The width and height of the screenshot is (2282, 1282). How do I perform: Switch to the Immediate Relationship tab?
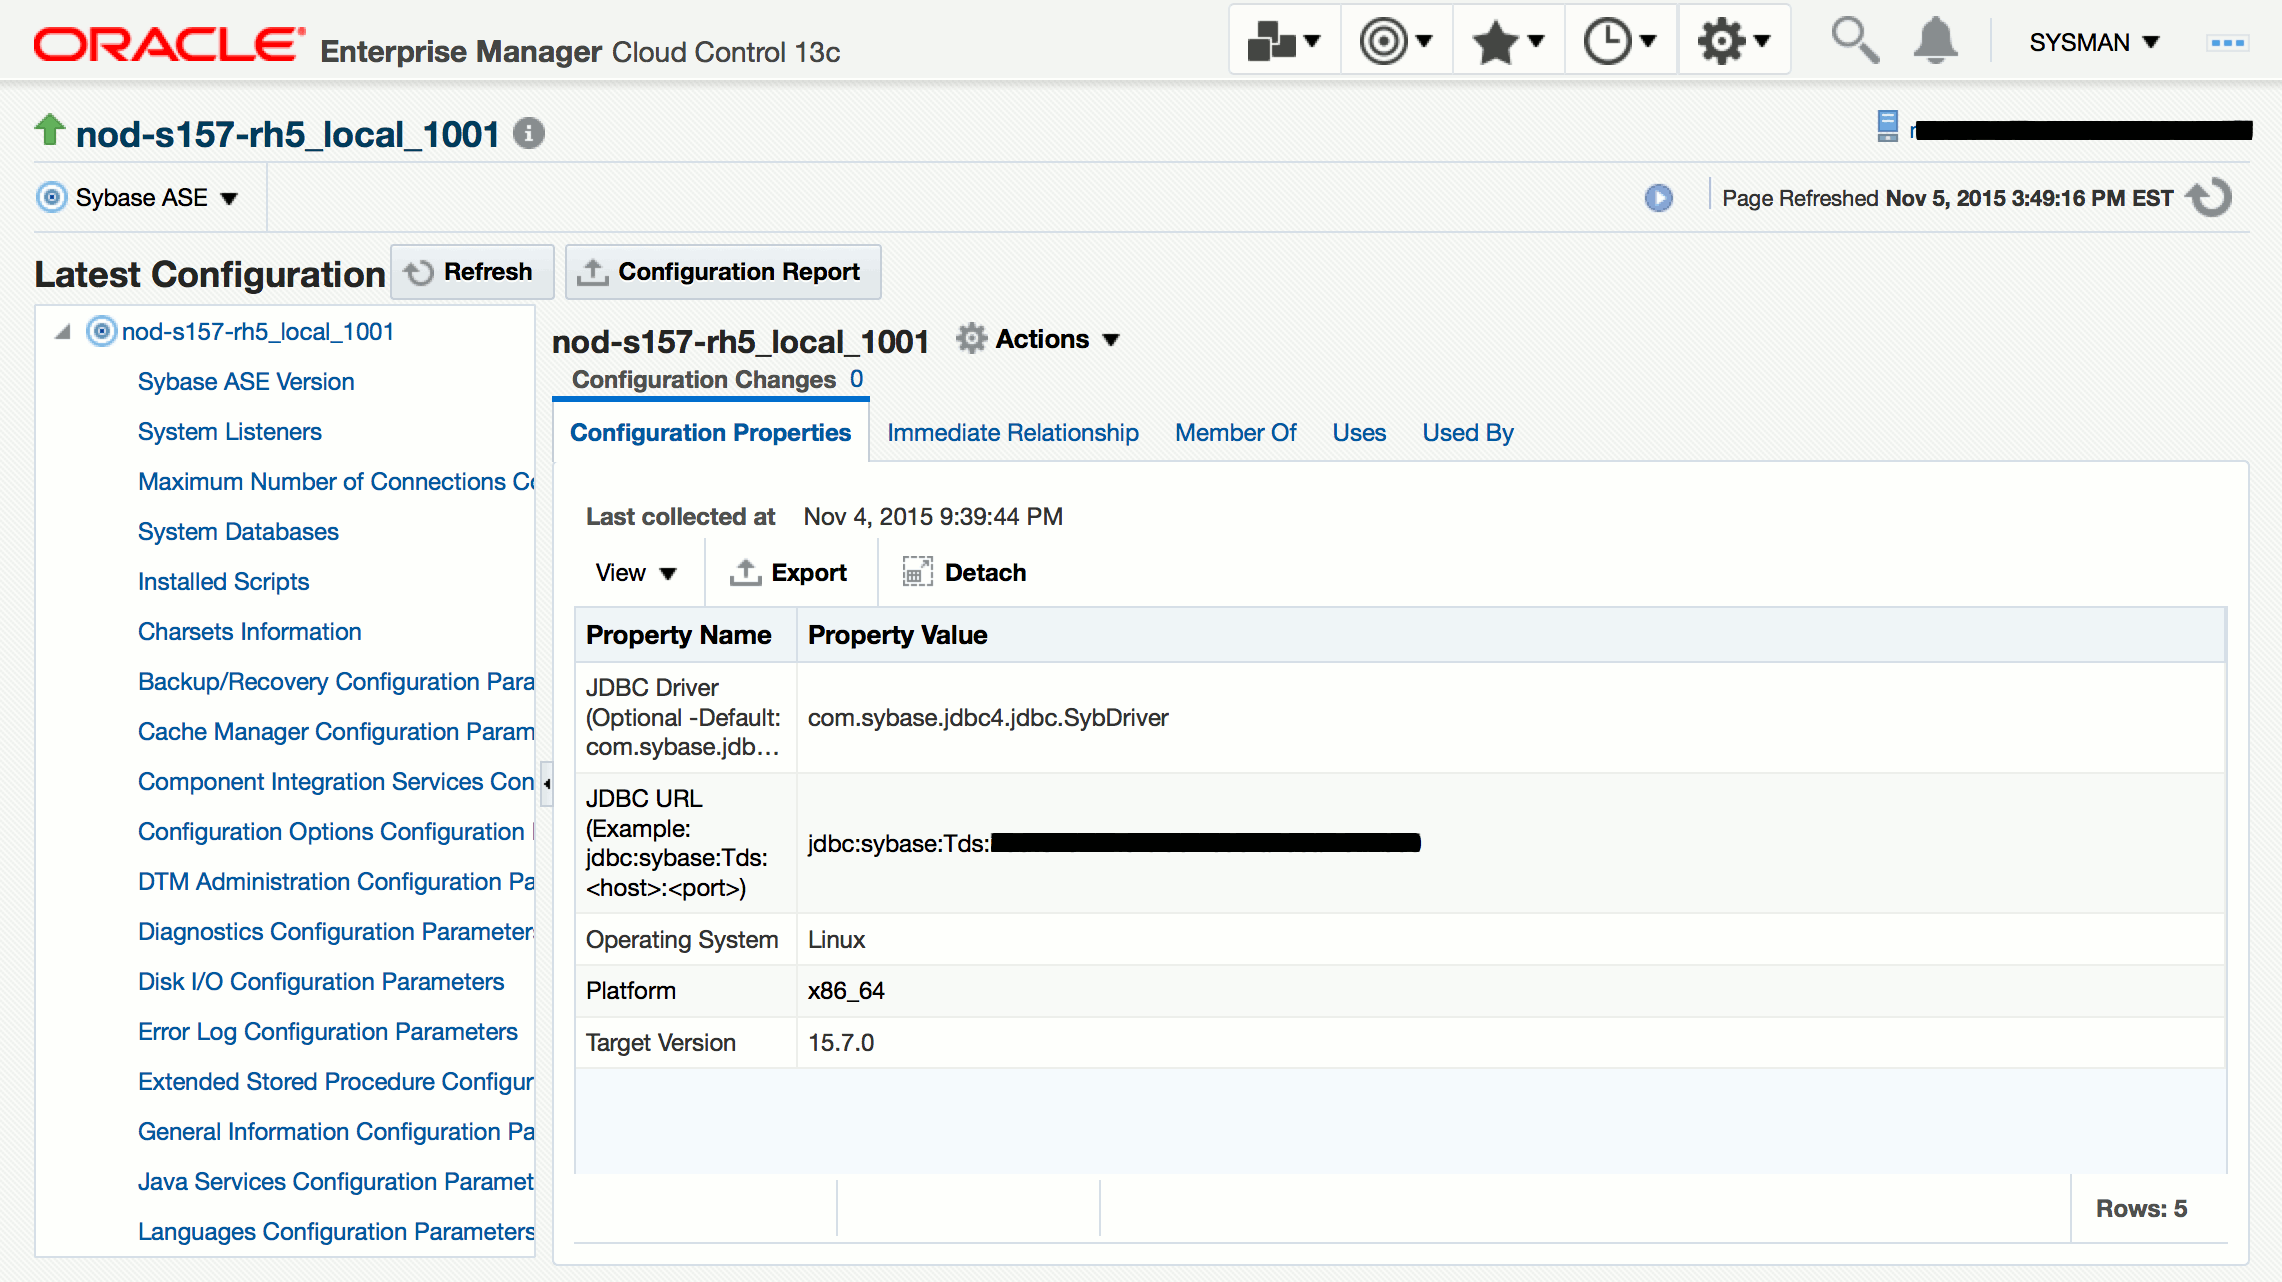coord(1012,433)
